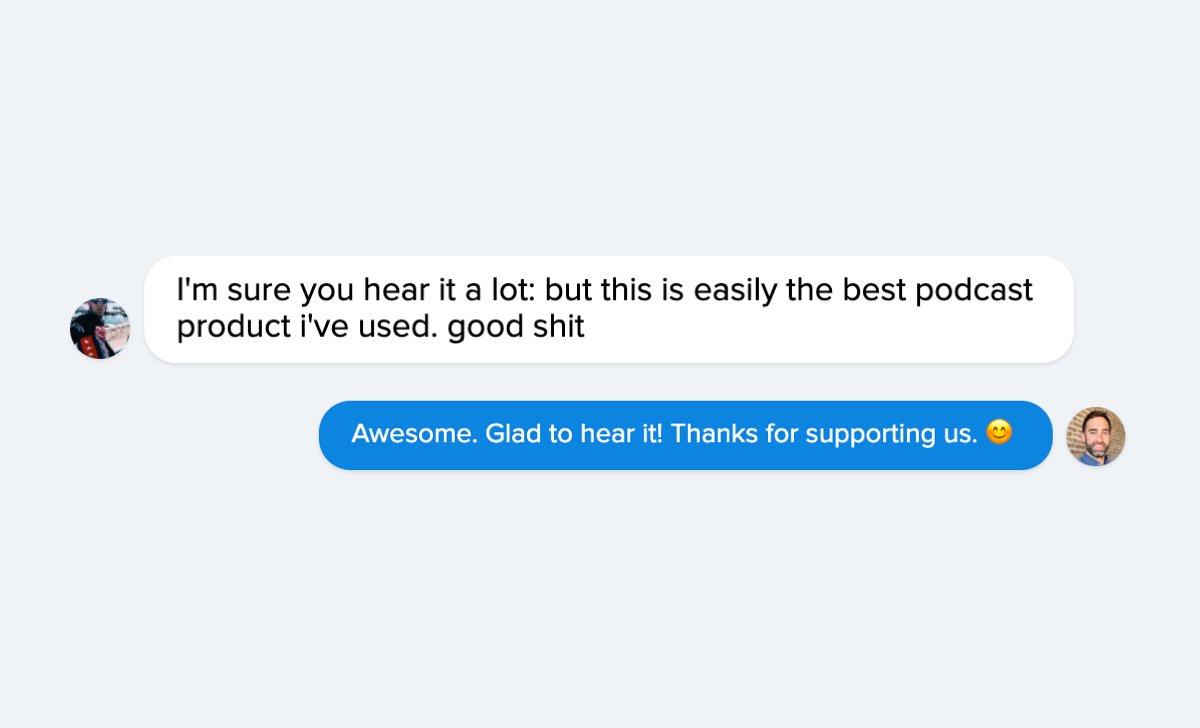
Task: Click the bearded man's avatar on the right
Action: [x=1096, y=436]
